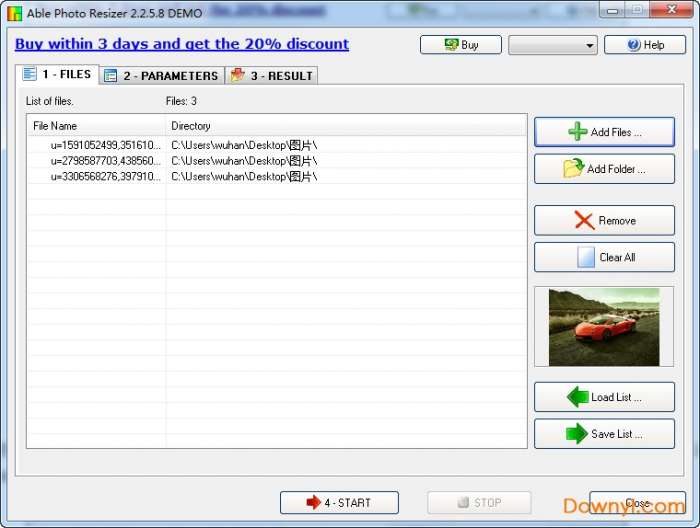The image size is (700, 528).
Task: Click the Add Folder button
Action: coord(604,169)
